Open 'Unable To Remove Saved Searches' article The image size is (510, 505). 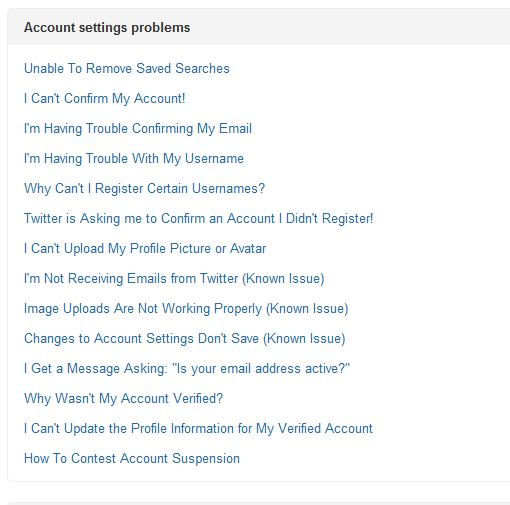(127, 69)
